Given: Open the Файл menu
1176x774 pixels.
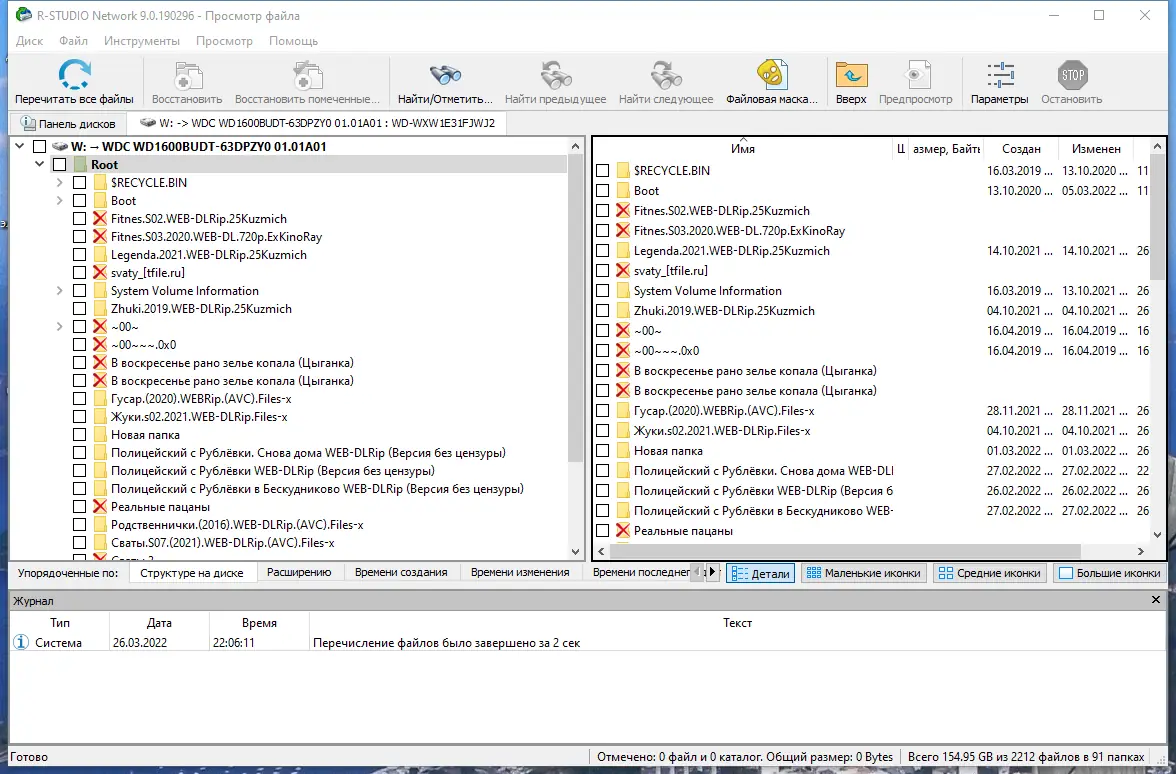Looking at the screenshot, I should (74, 40).
